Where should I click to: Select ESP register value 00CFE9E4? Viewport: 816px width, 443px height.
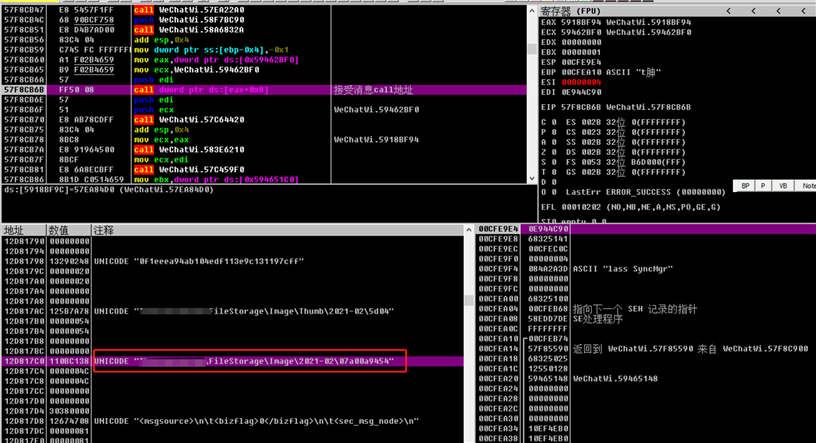tap(581, 62)
